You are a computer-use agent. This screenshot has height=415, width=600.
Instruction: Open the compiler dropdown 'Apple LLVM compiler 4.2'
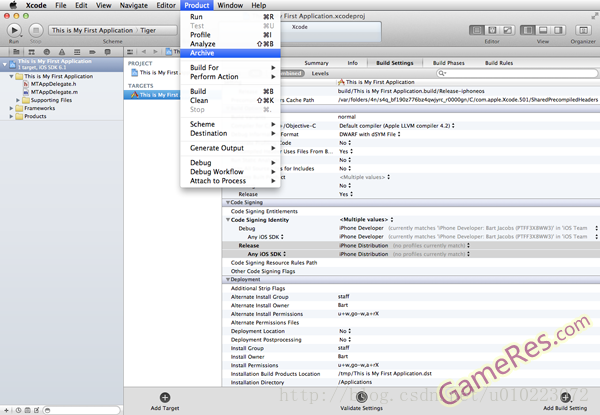click(x=397, y=126)
